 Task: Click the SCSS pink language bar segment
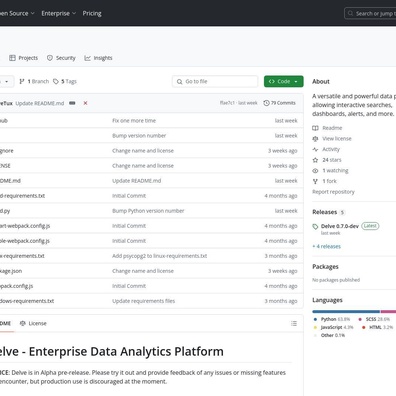(x=388, y=312)
